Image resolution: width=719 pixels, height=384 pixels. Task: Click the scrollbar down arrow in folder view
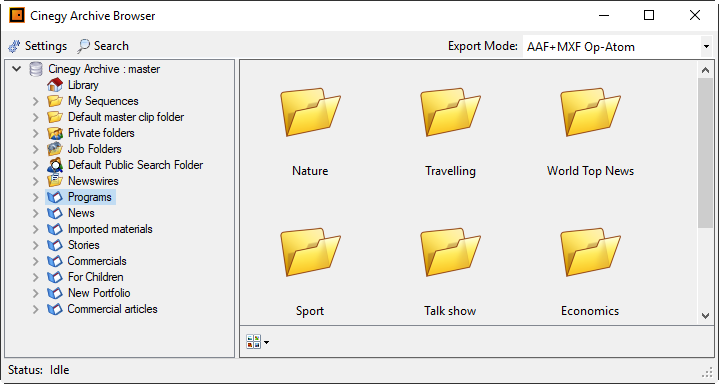point(705,316)
